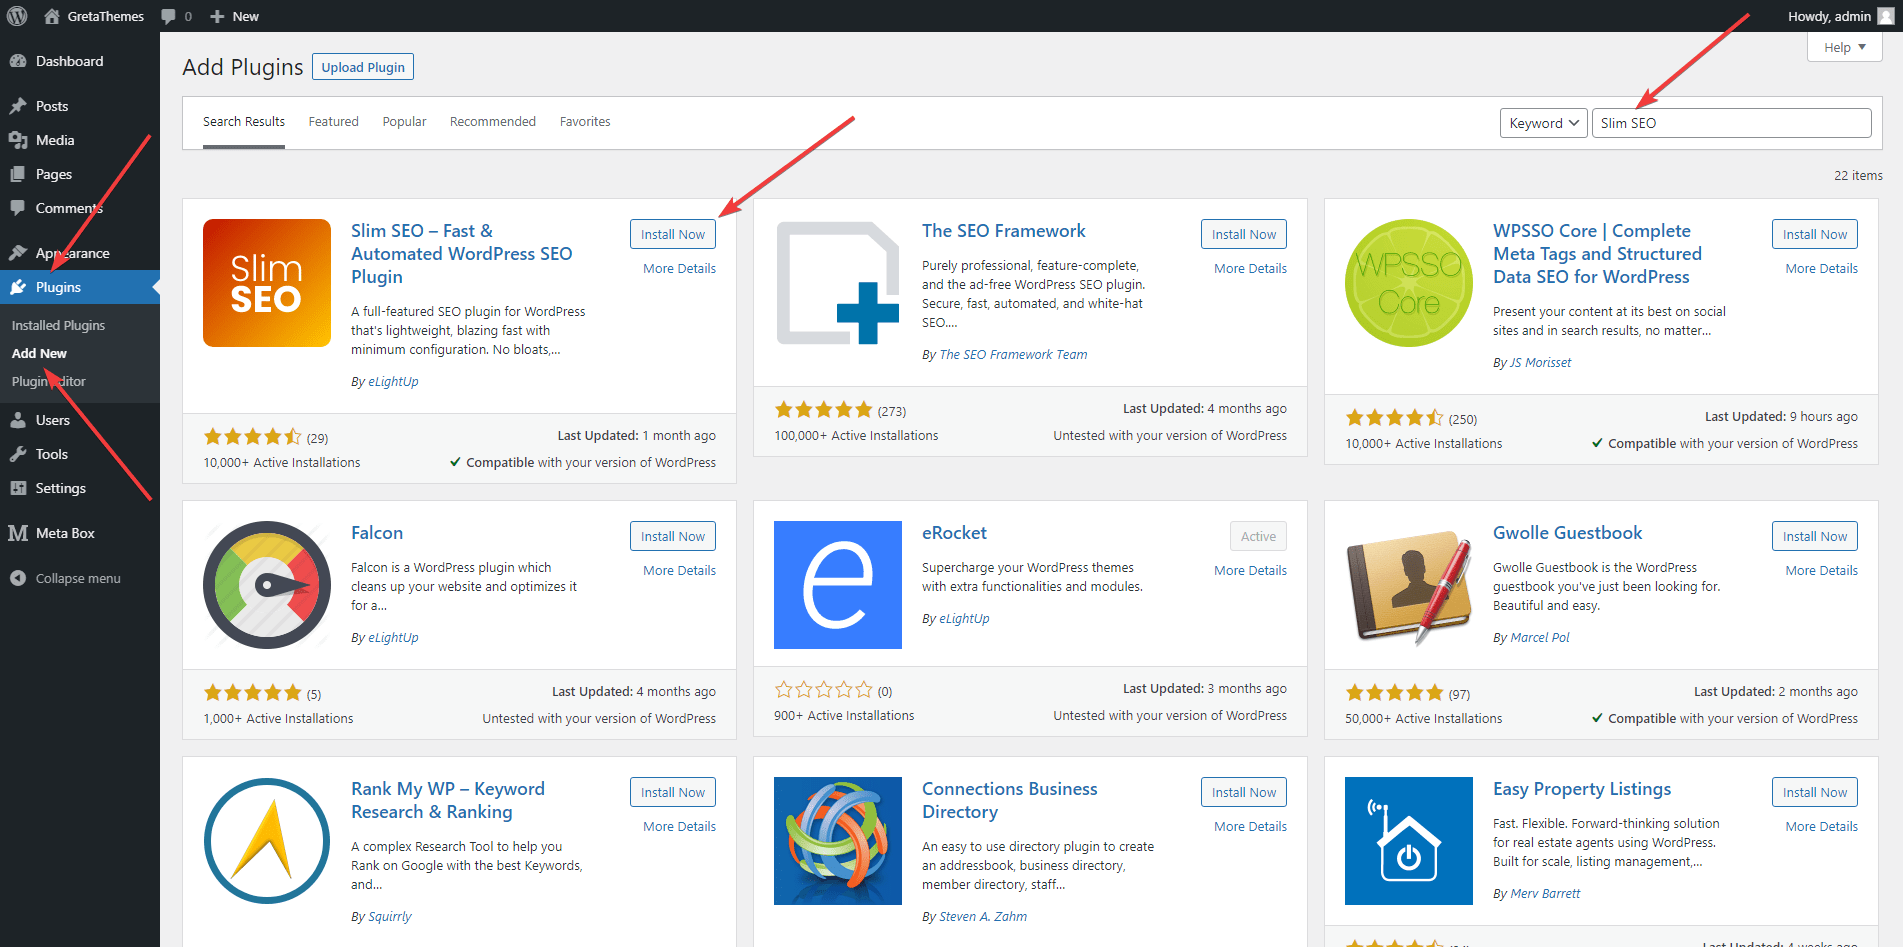Open the Keyword search type dropdown
Image resolution: width=1903 pixels, height=947 pixels.
point(1542,122)
